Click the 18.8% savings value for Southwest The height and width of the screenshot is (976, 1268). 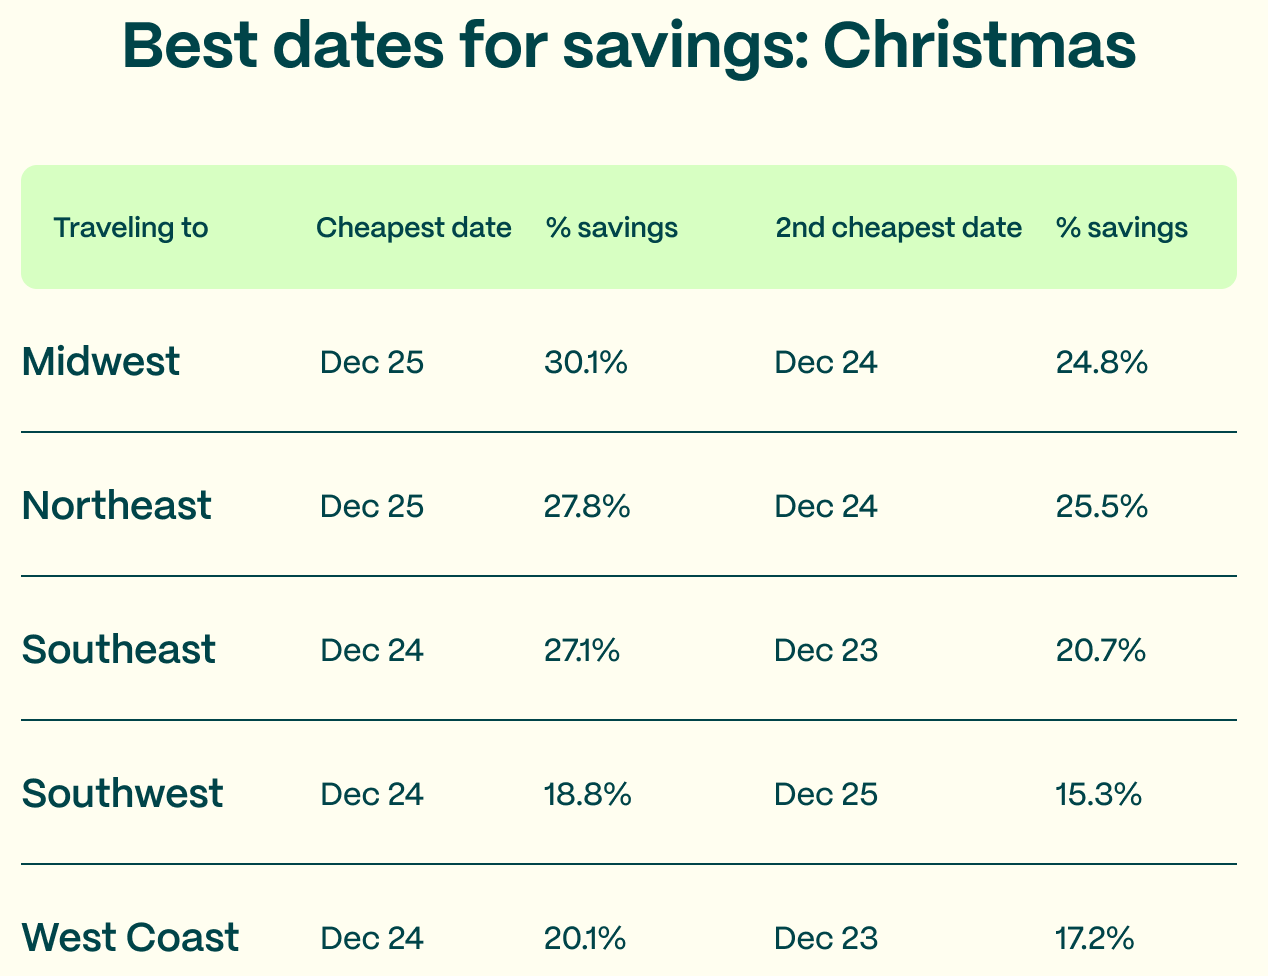587,794
